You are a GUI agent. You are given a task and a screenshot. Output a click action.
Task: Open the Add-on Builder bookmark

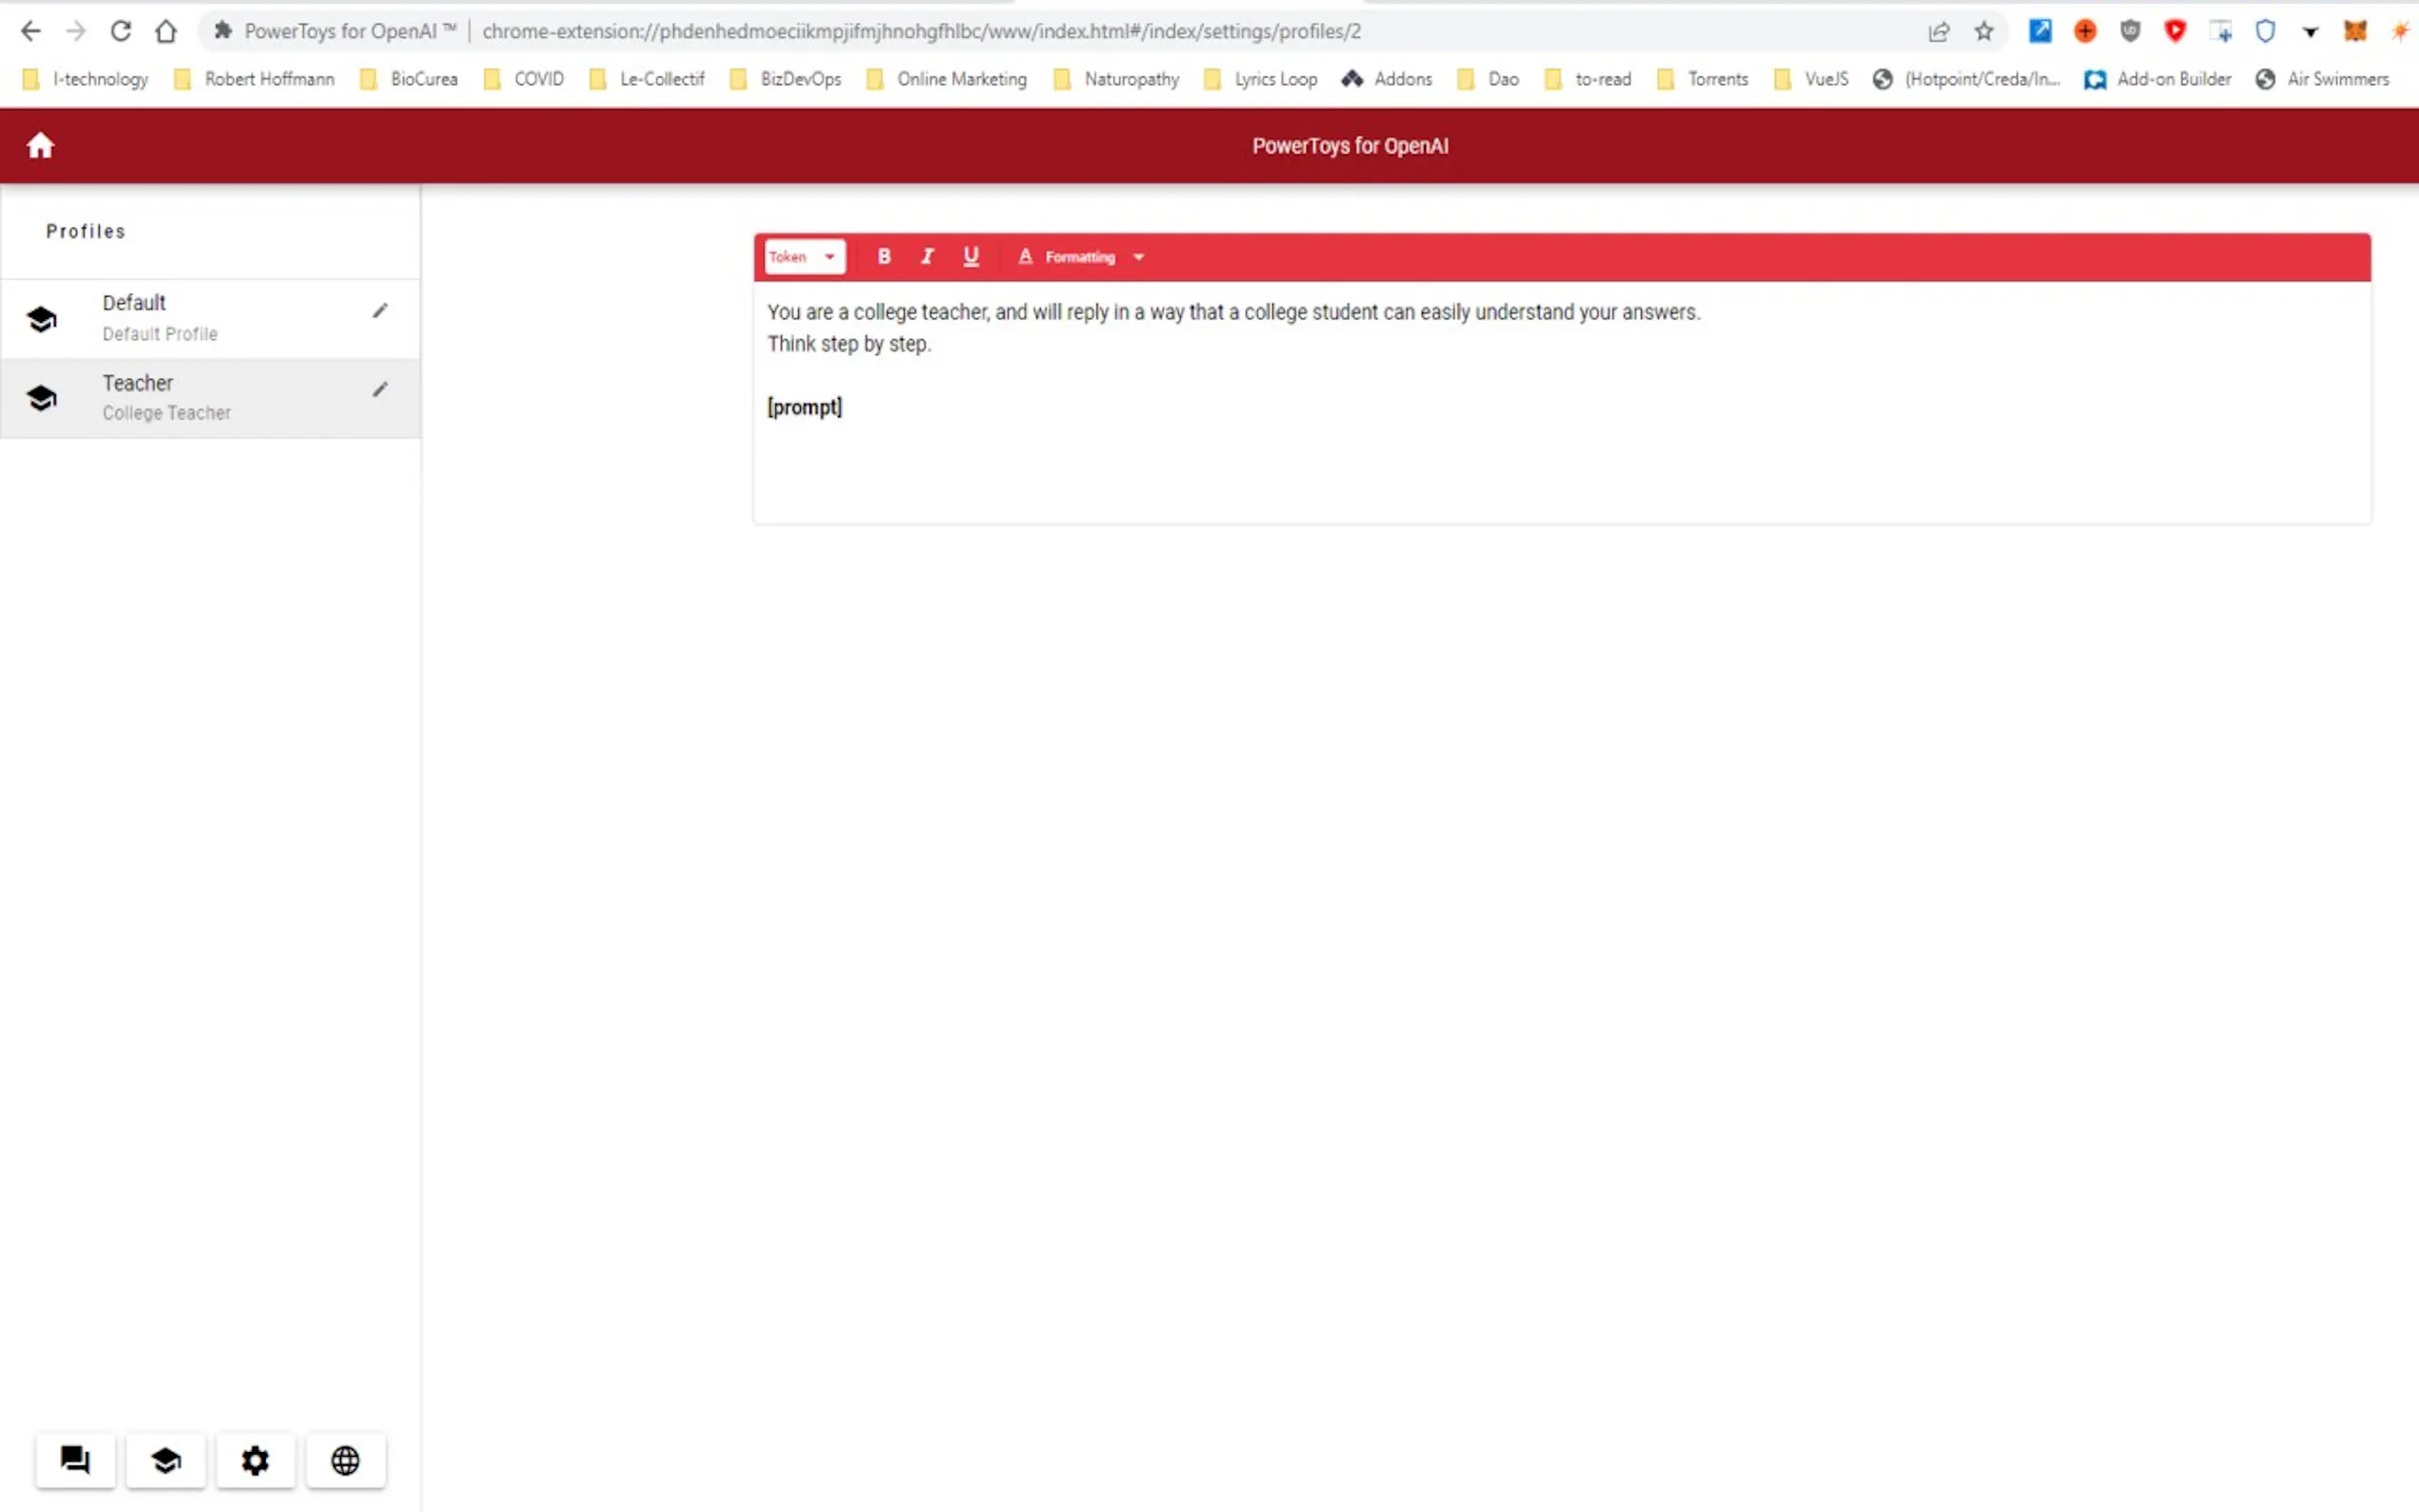pos(2158,79)
